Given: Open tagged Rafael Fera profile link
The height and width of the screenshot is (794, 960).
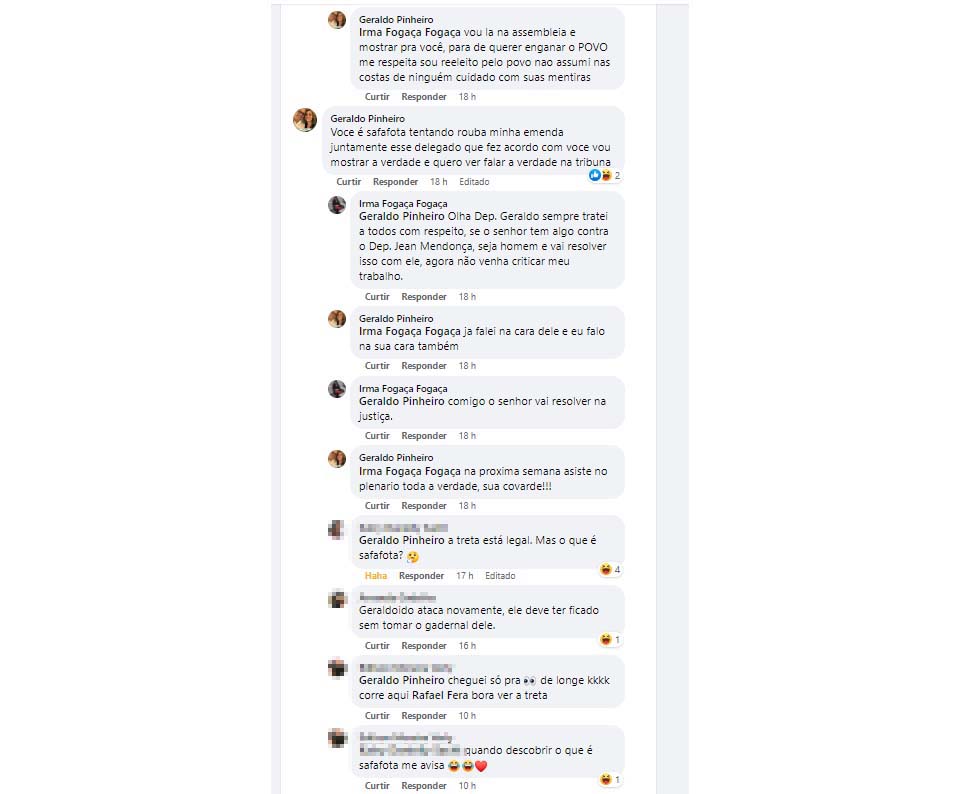Looking at the screenshot, I should click(x=441, y=695).
